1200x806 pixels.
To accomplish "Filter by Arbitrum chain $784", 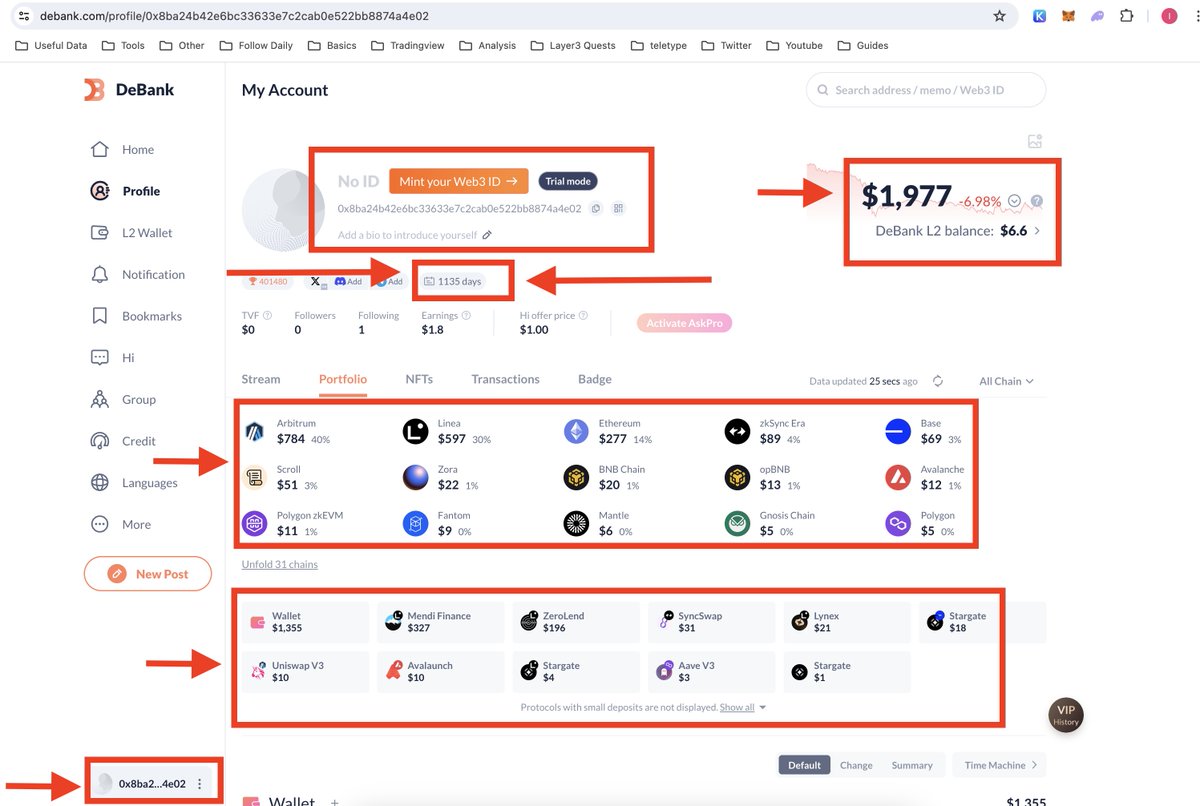I will [288, 432].
